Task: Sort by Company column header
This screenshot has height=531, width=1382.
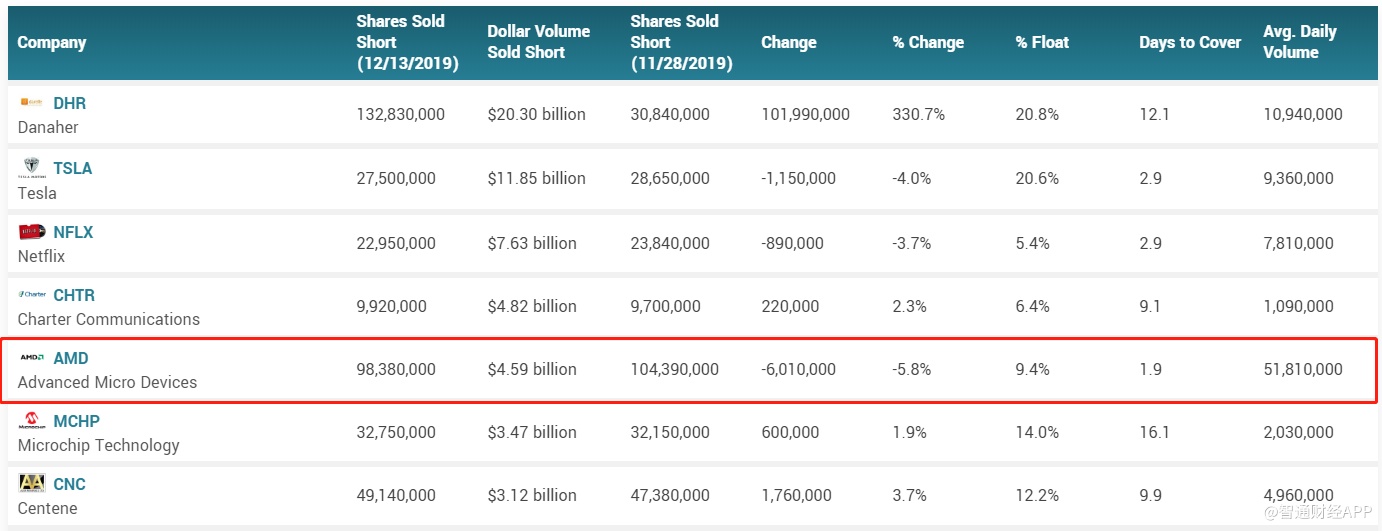Action: coord(52,42)
